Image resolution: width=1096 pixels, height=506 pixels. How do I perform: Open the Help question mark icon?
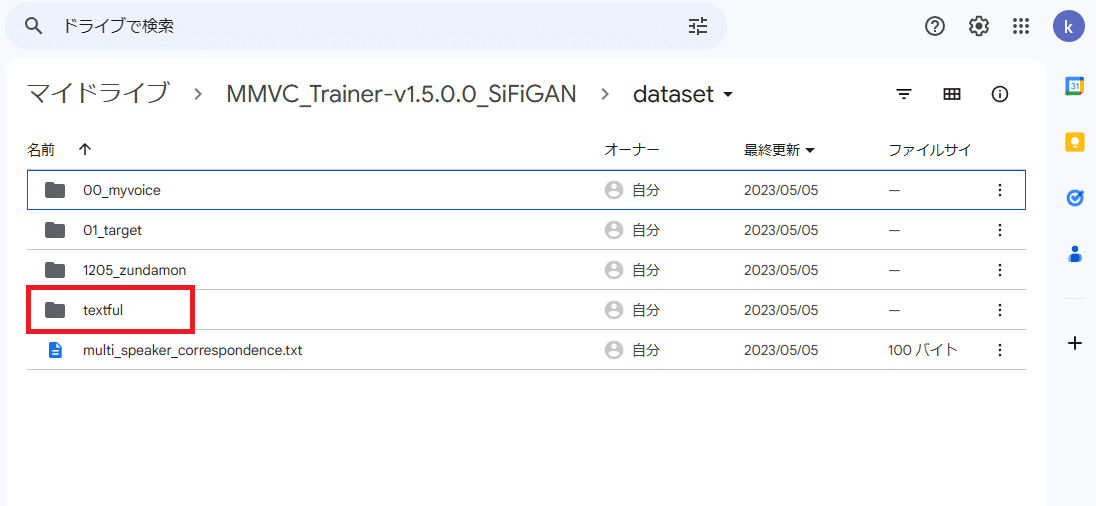[x=935, y=27]
